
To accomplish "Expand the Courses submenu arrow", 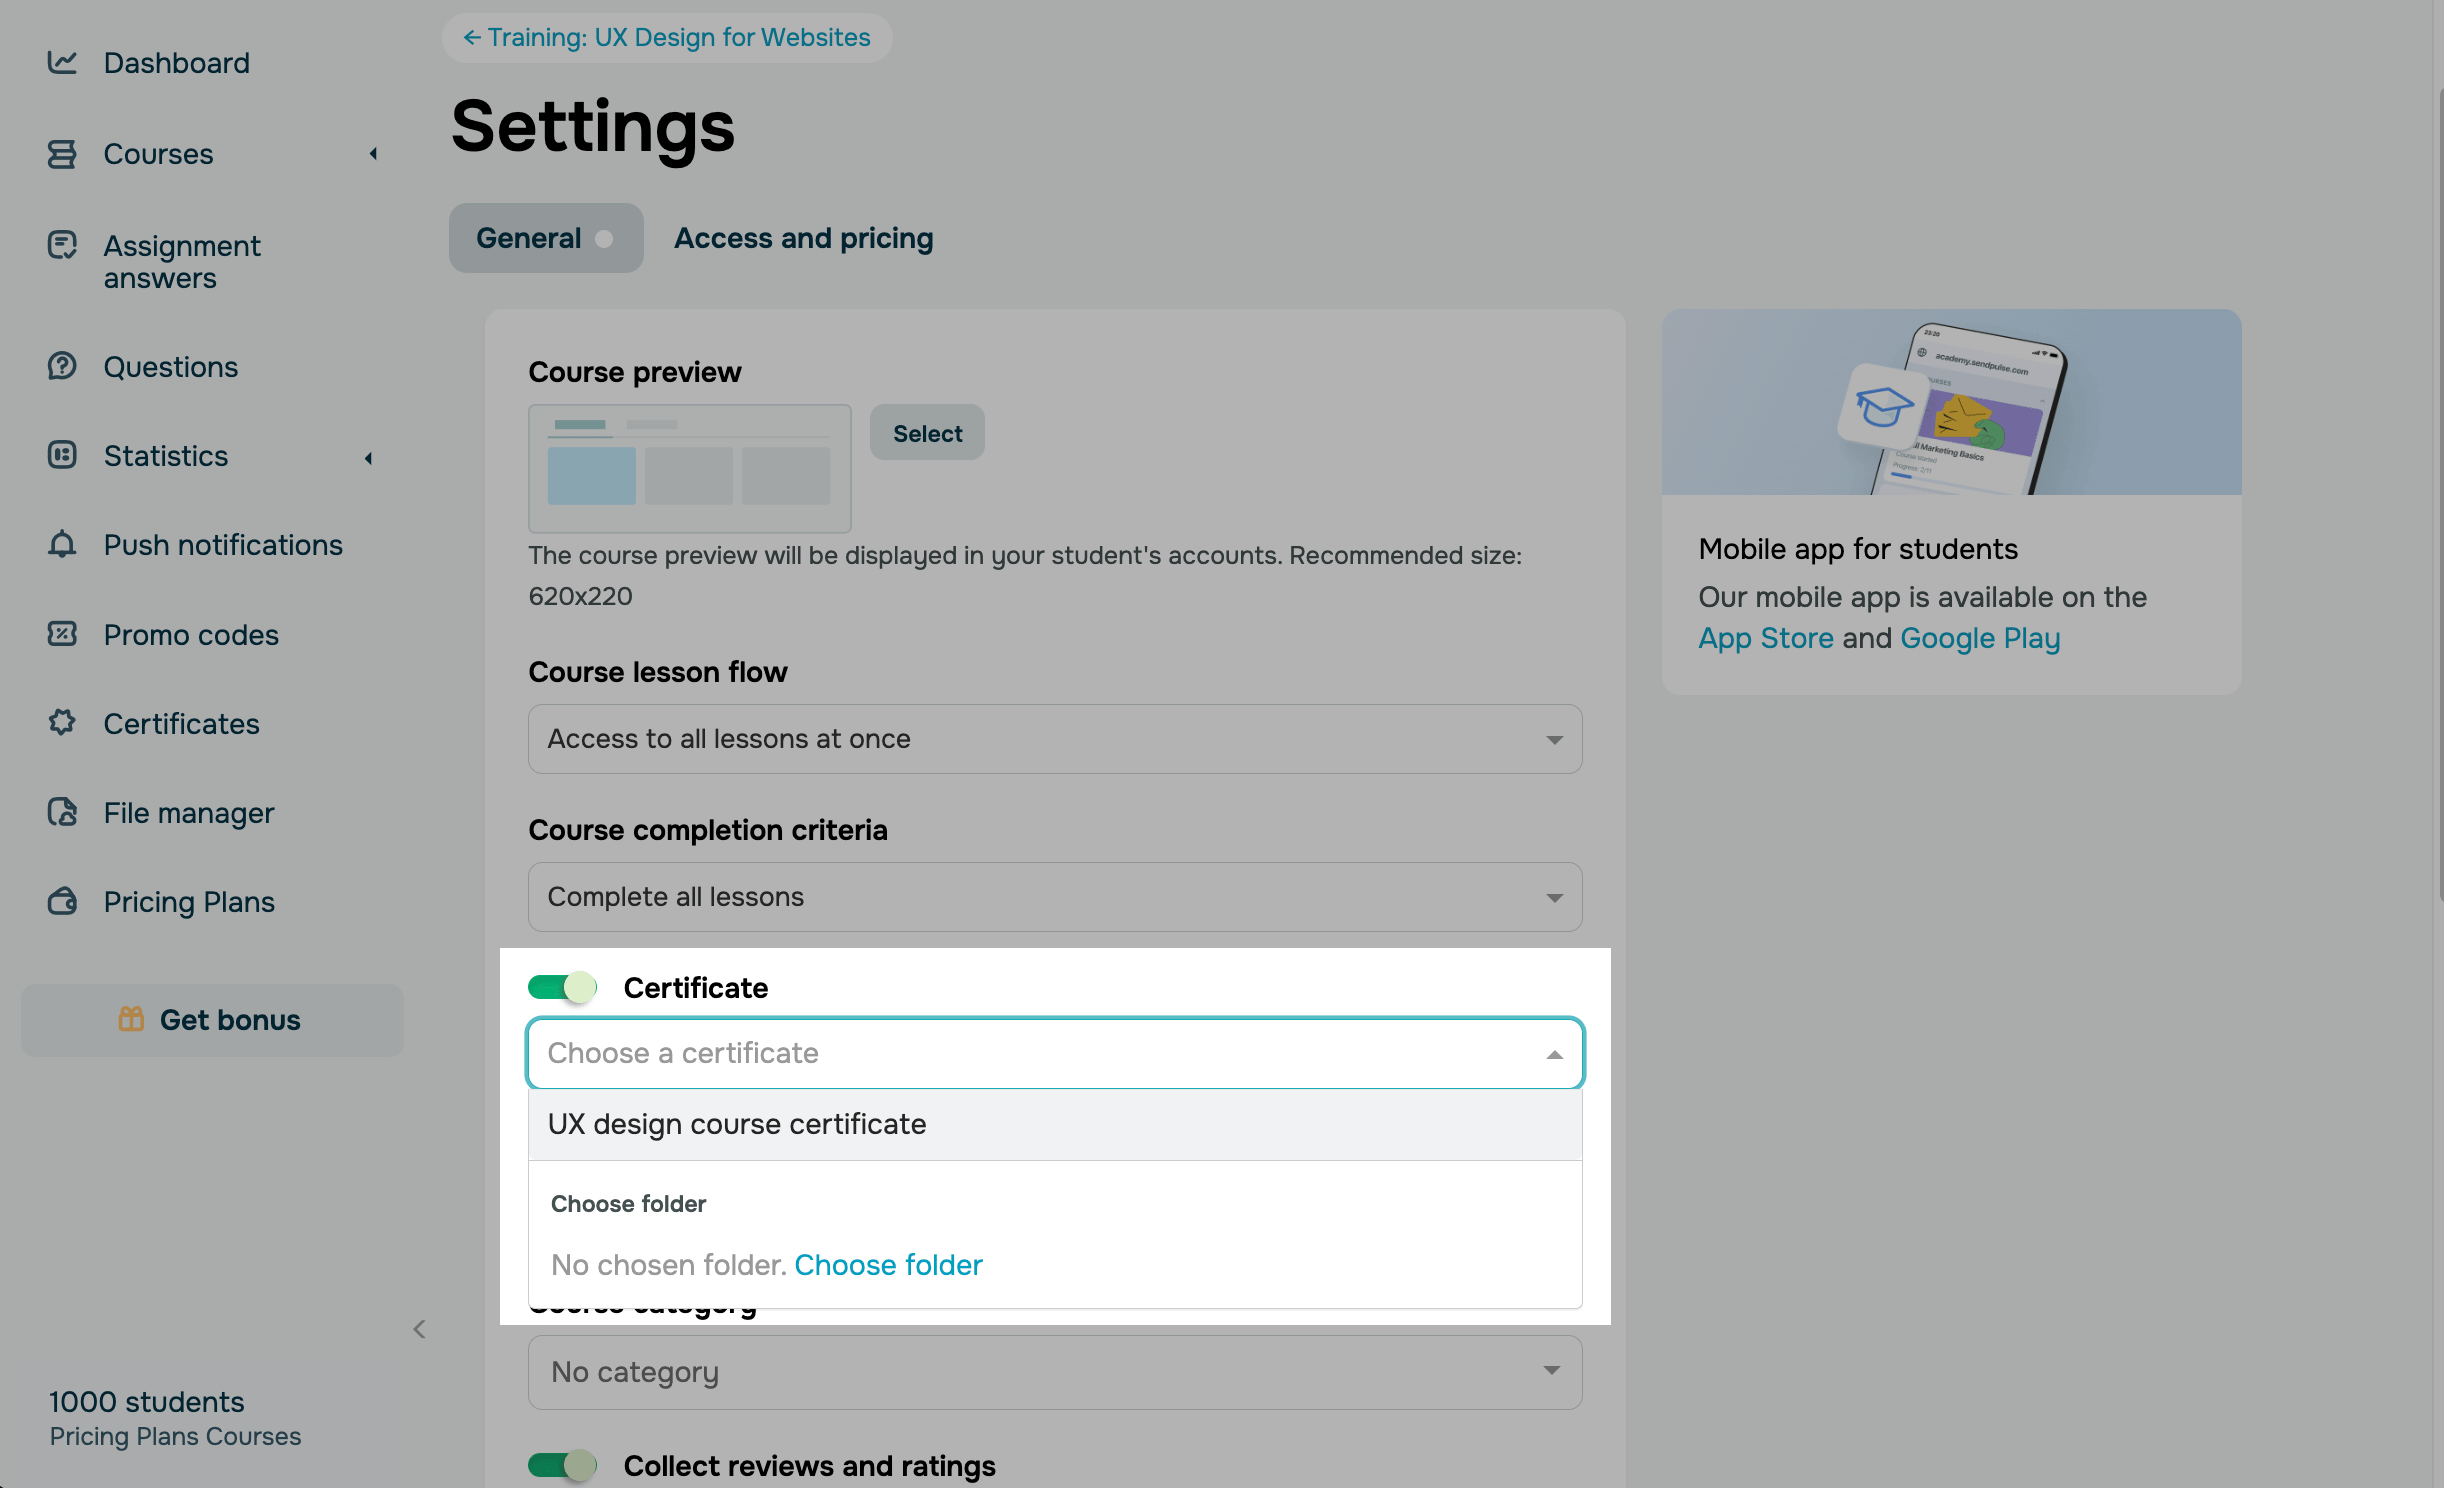I will tap(373, 154).
